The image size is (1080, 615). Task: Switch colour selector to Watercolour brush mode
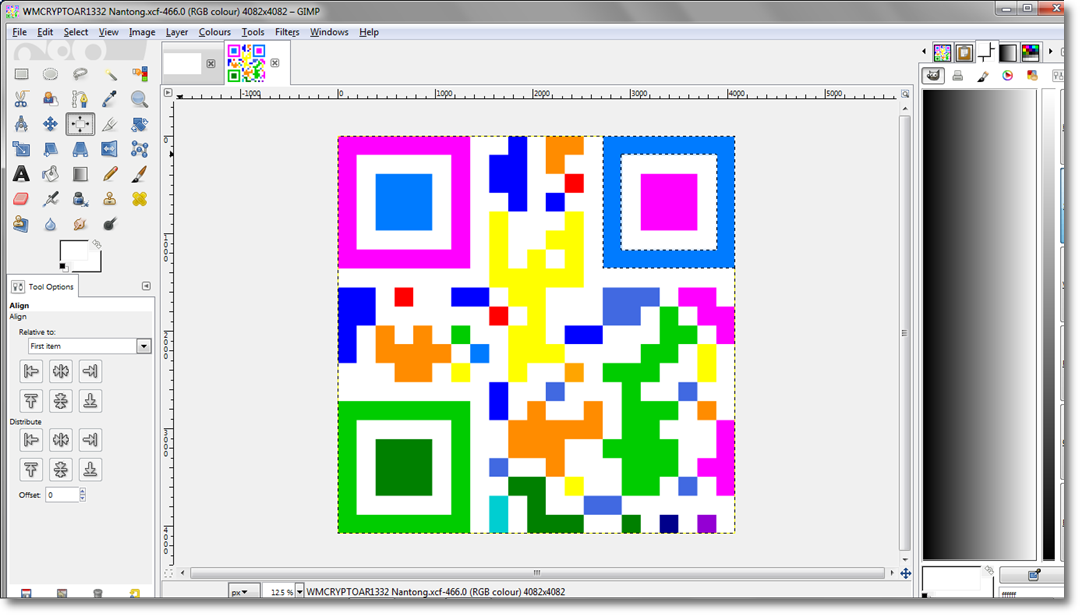coord(983,76)
